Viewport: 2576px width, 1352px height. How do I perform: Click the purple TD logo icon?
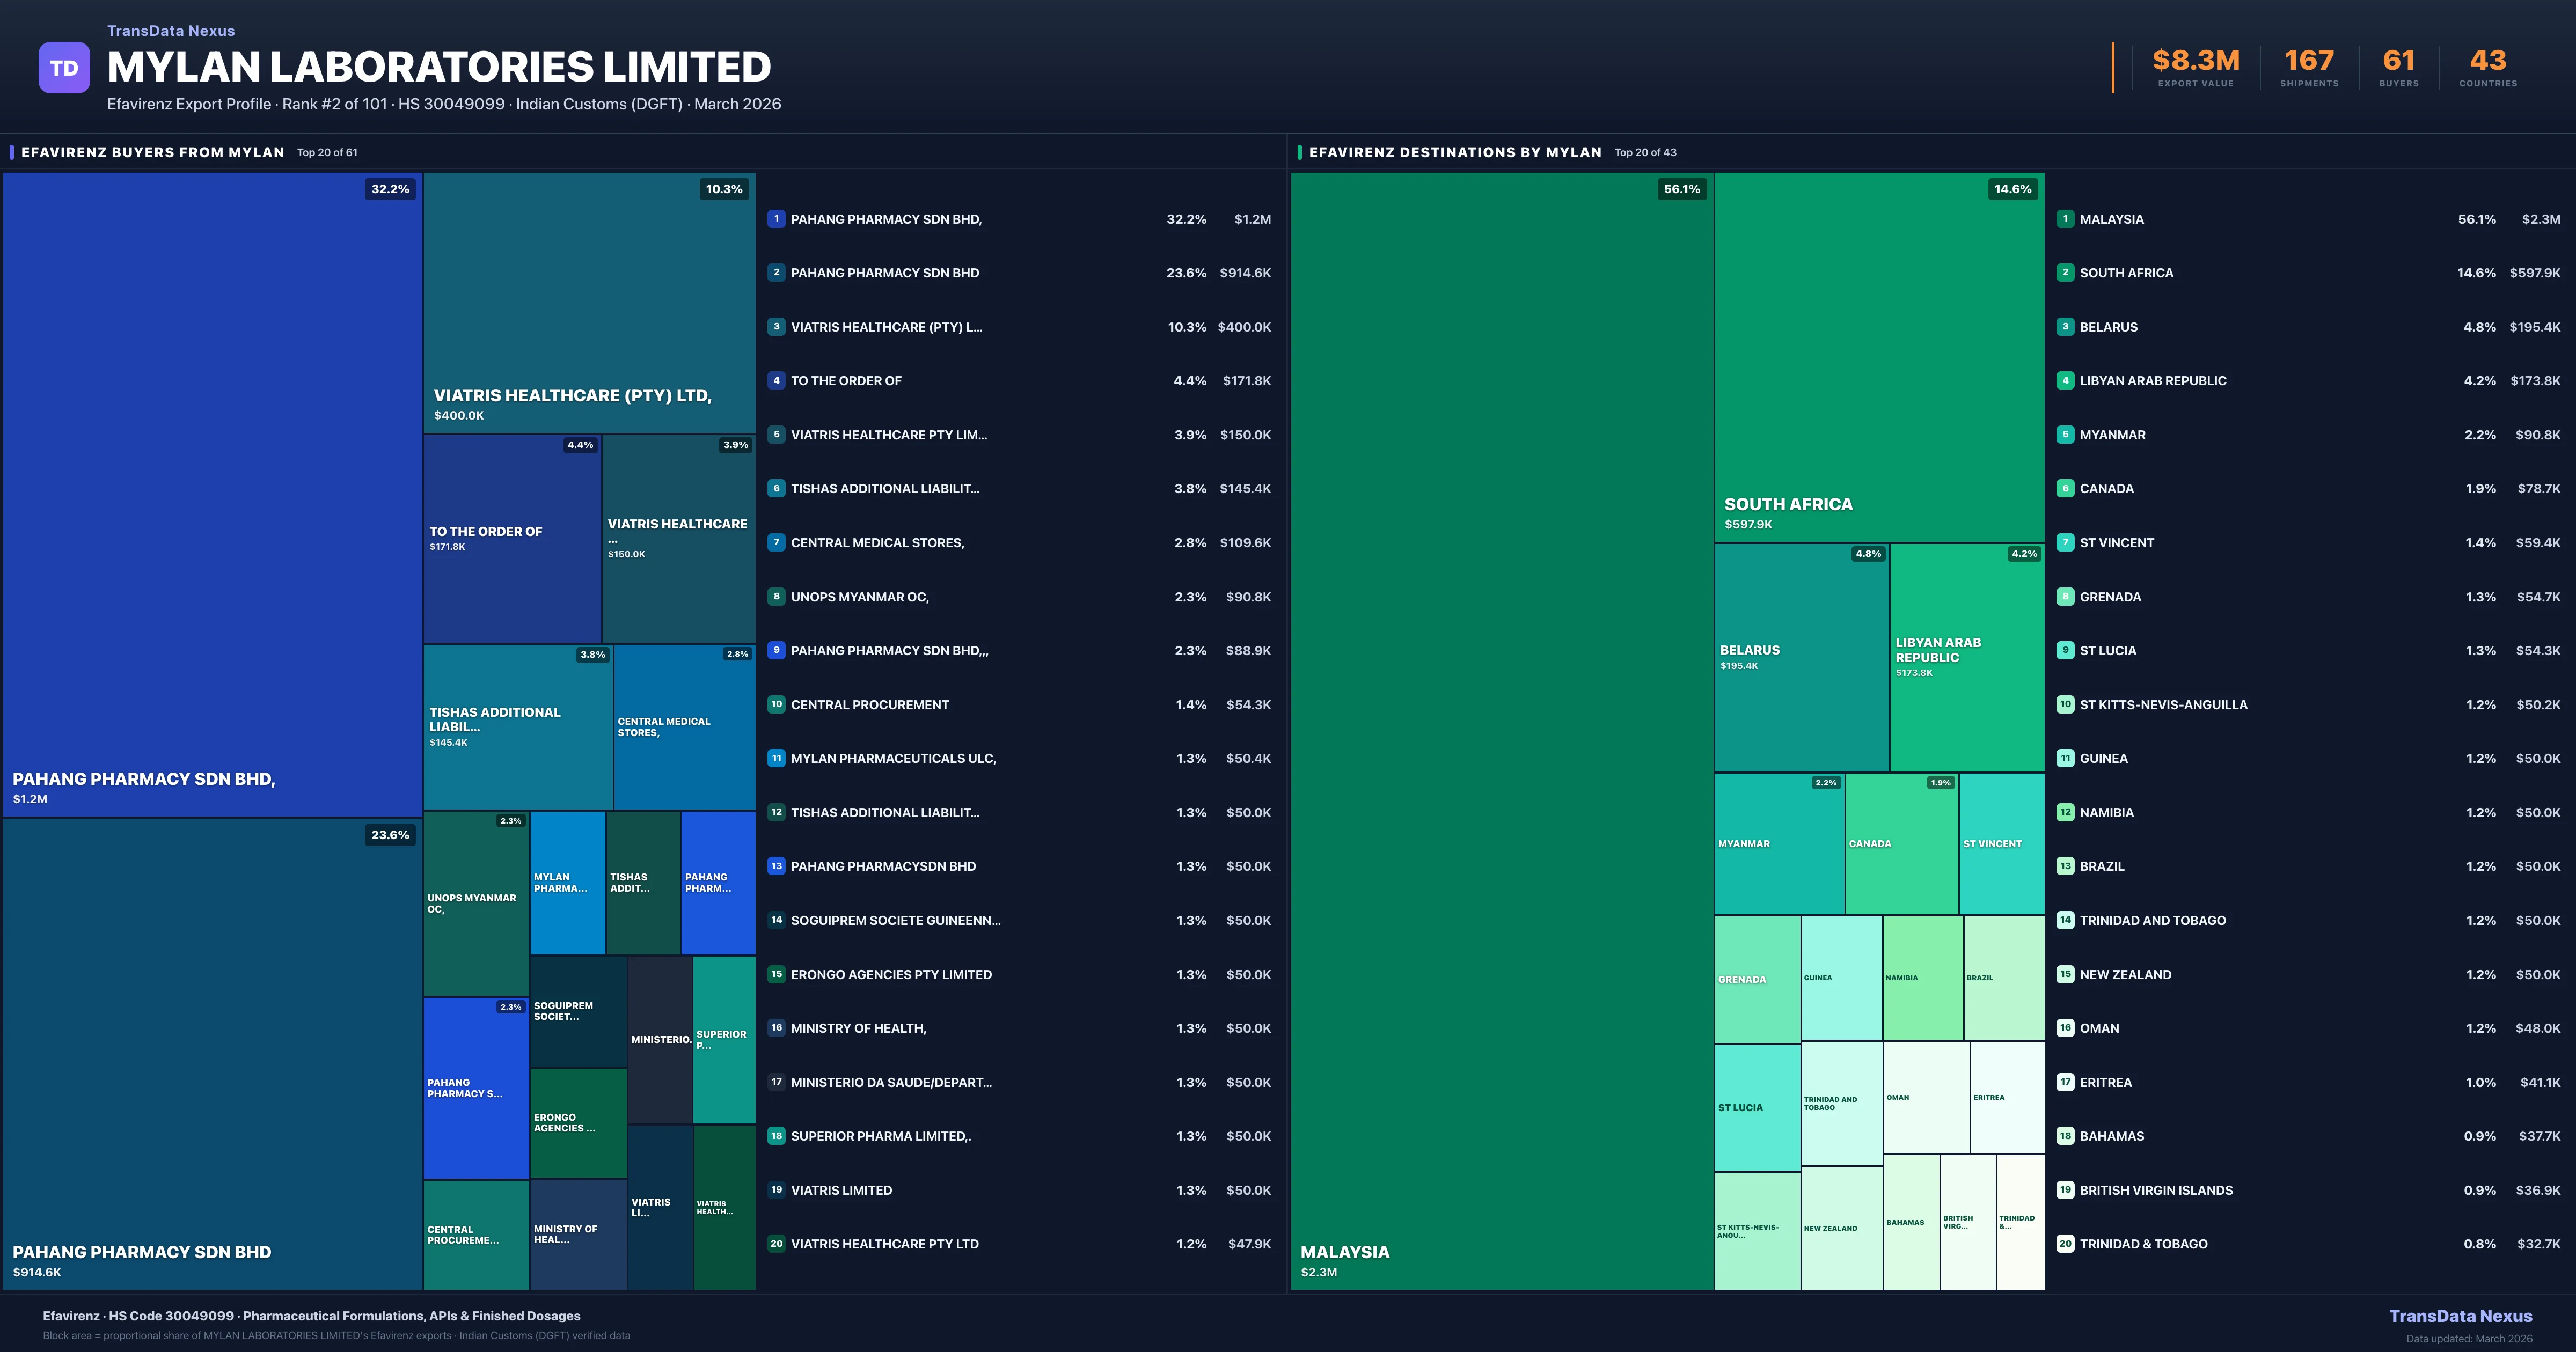[x=64, y=68]
